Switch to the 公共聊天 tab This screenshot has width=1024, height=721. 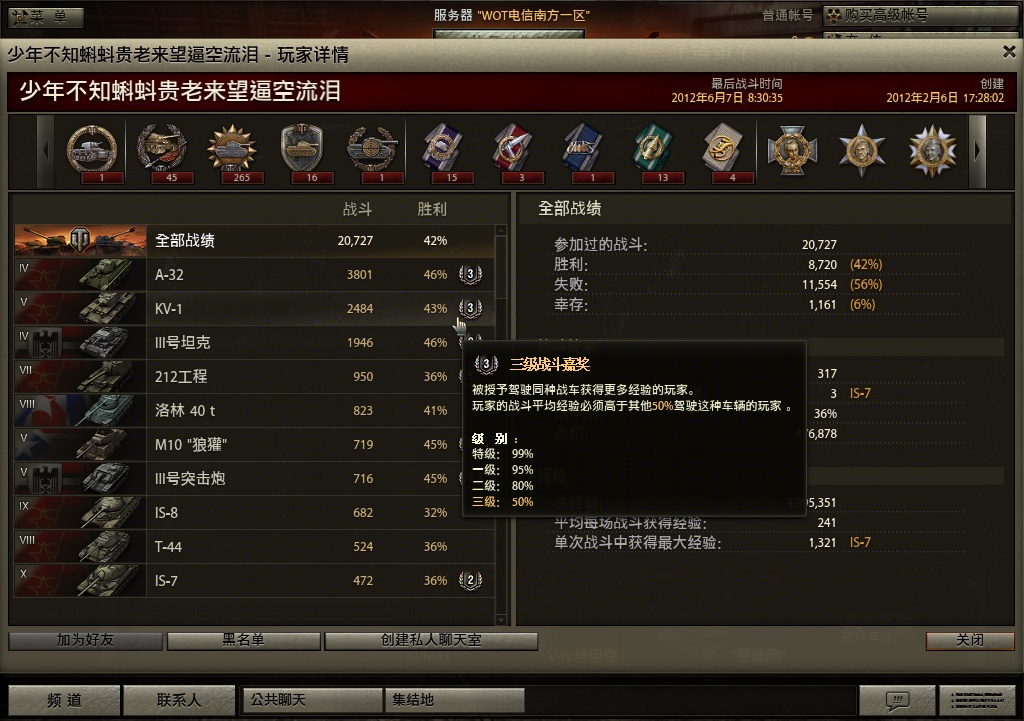click(312, 700)
